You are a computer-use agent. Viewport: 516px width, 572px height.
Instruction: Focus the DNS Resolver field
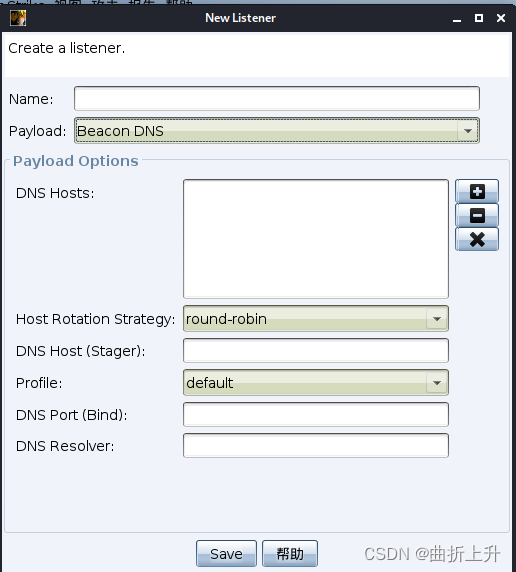pyautogui.click(x=316, y=445)
